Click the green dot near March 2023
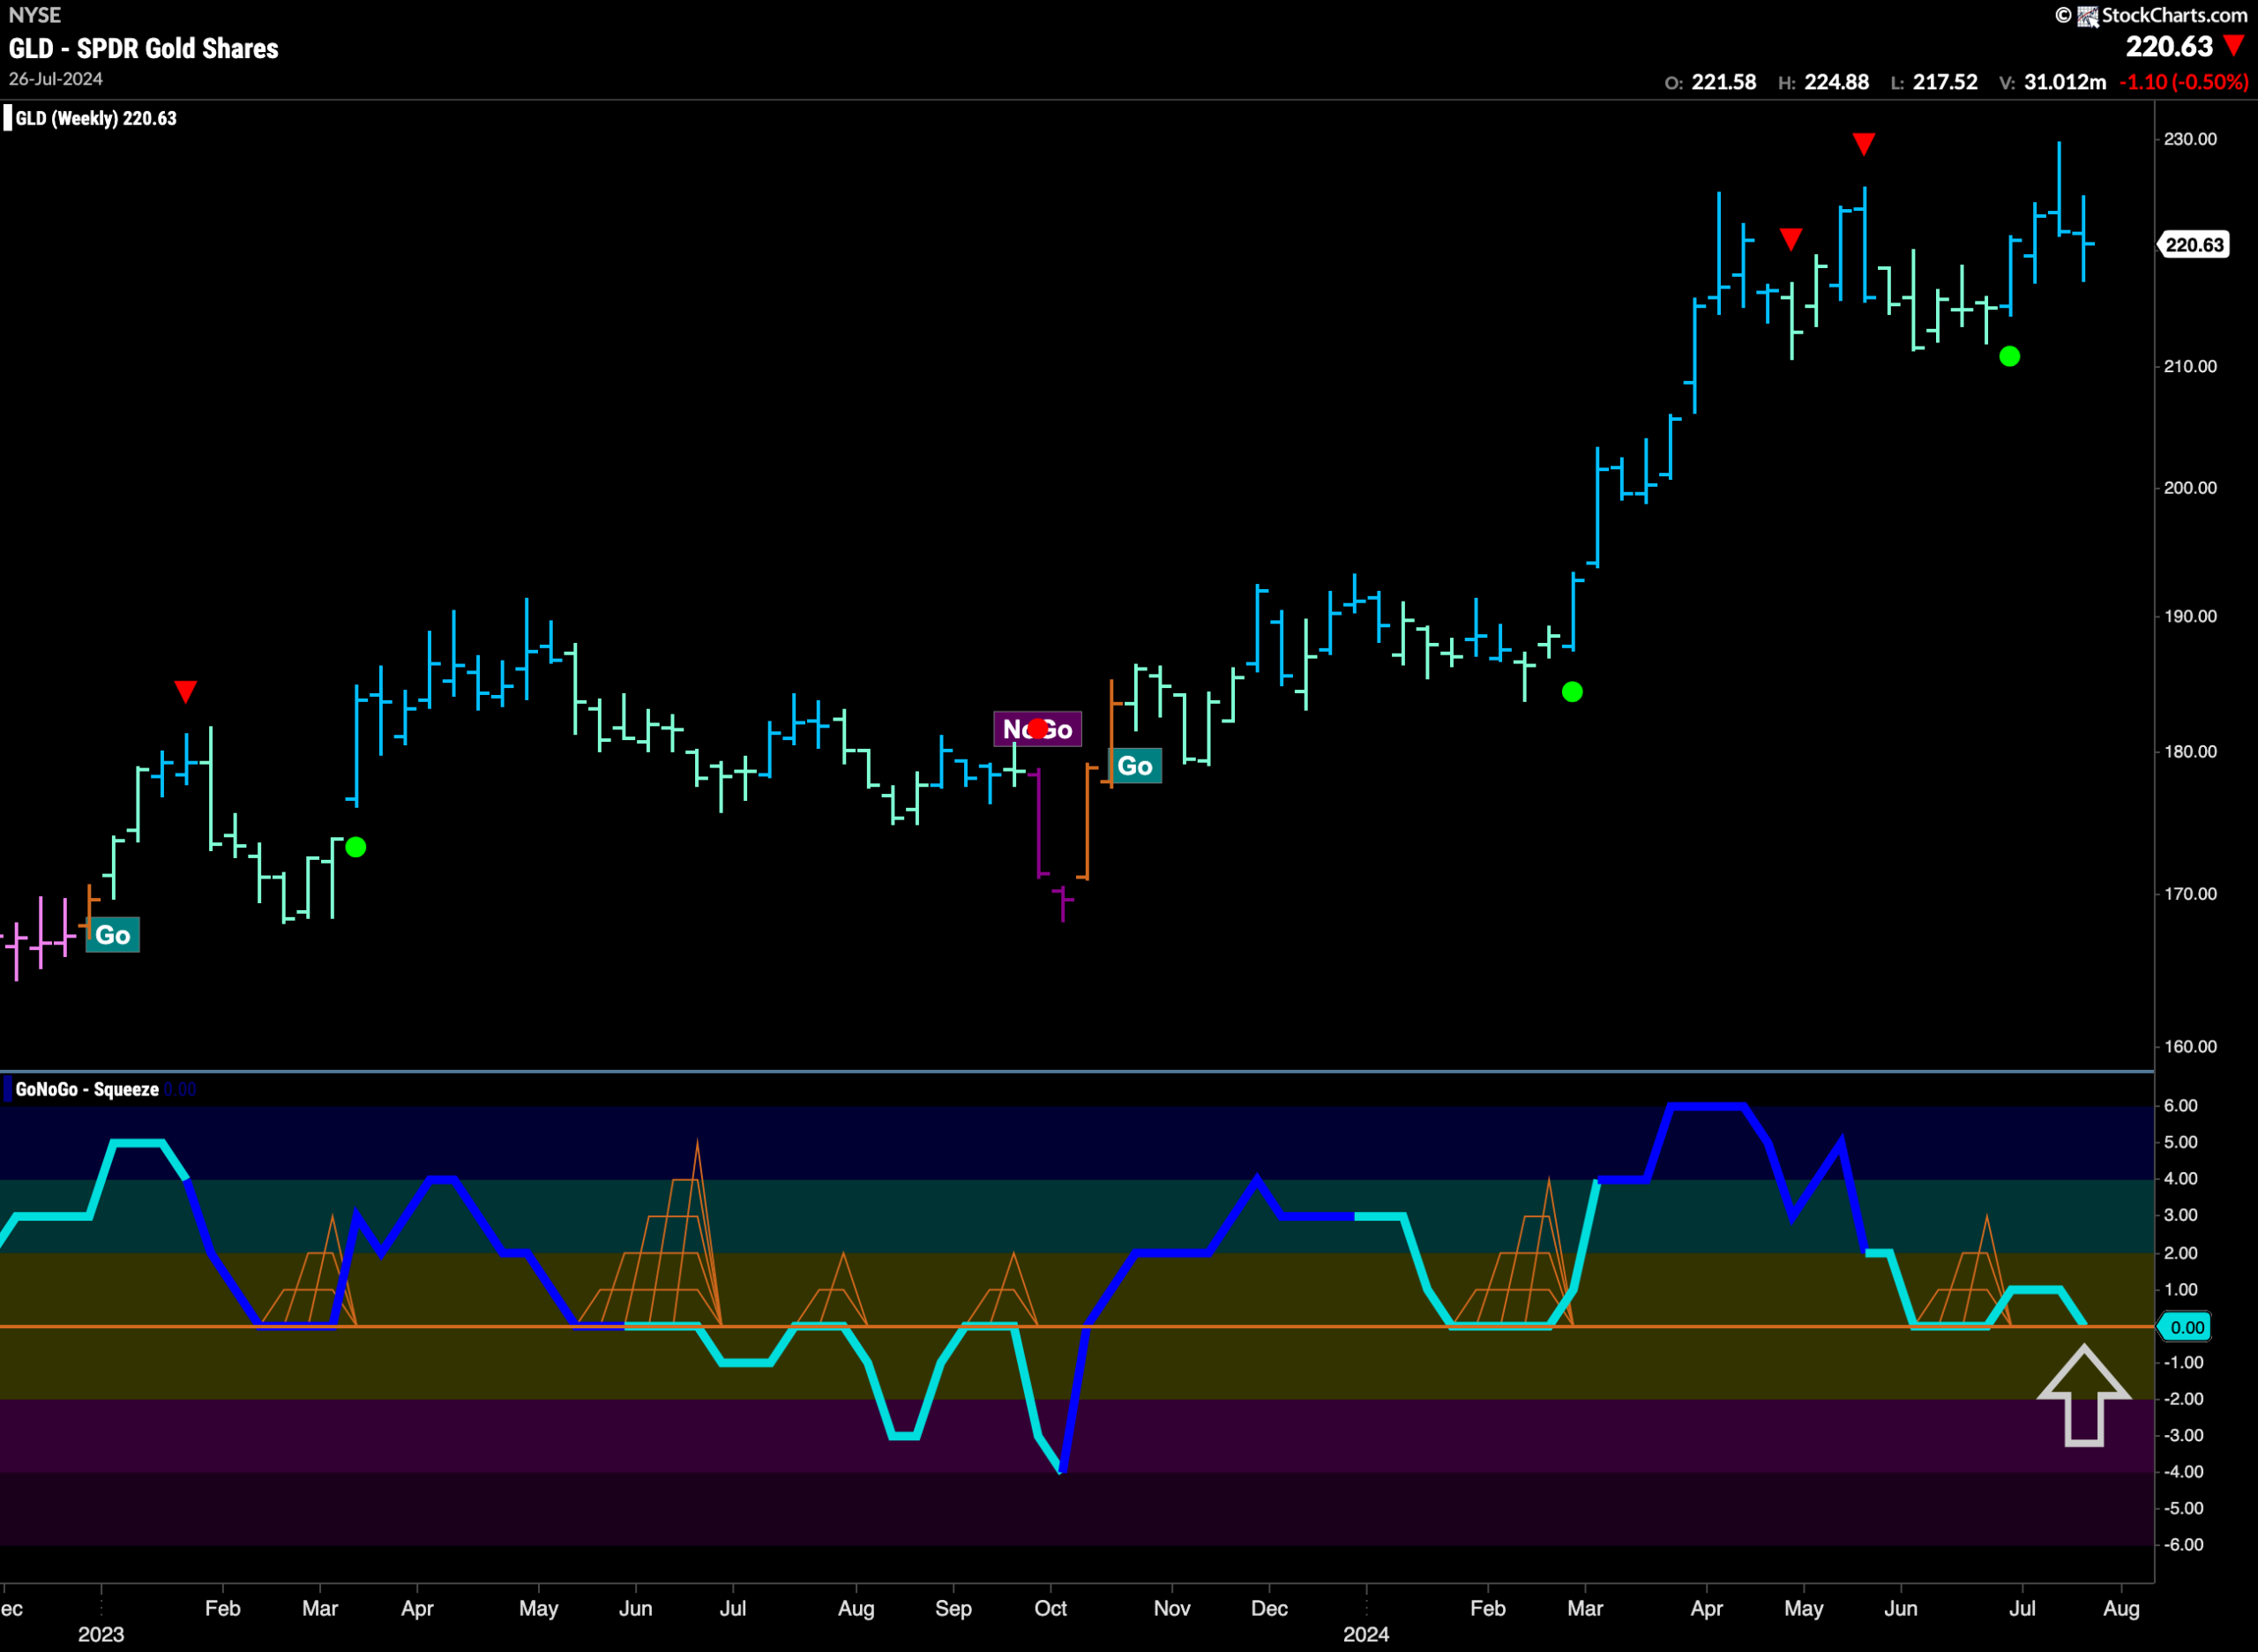2258x1652 pixels. tap(356, 848)
